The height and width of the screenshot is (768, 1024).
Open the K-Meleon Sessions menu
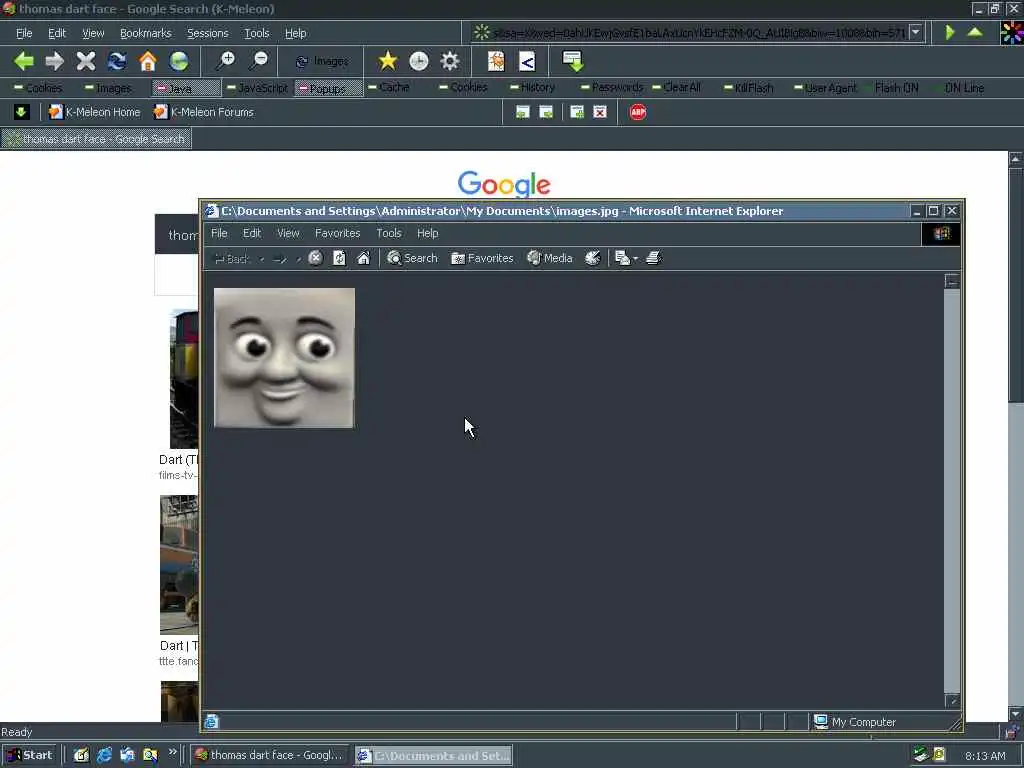click(208, 33)
